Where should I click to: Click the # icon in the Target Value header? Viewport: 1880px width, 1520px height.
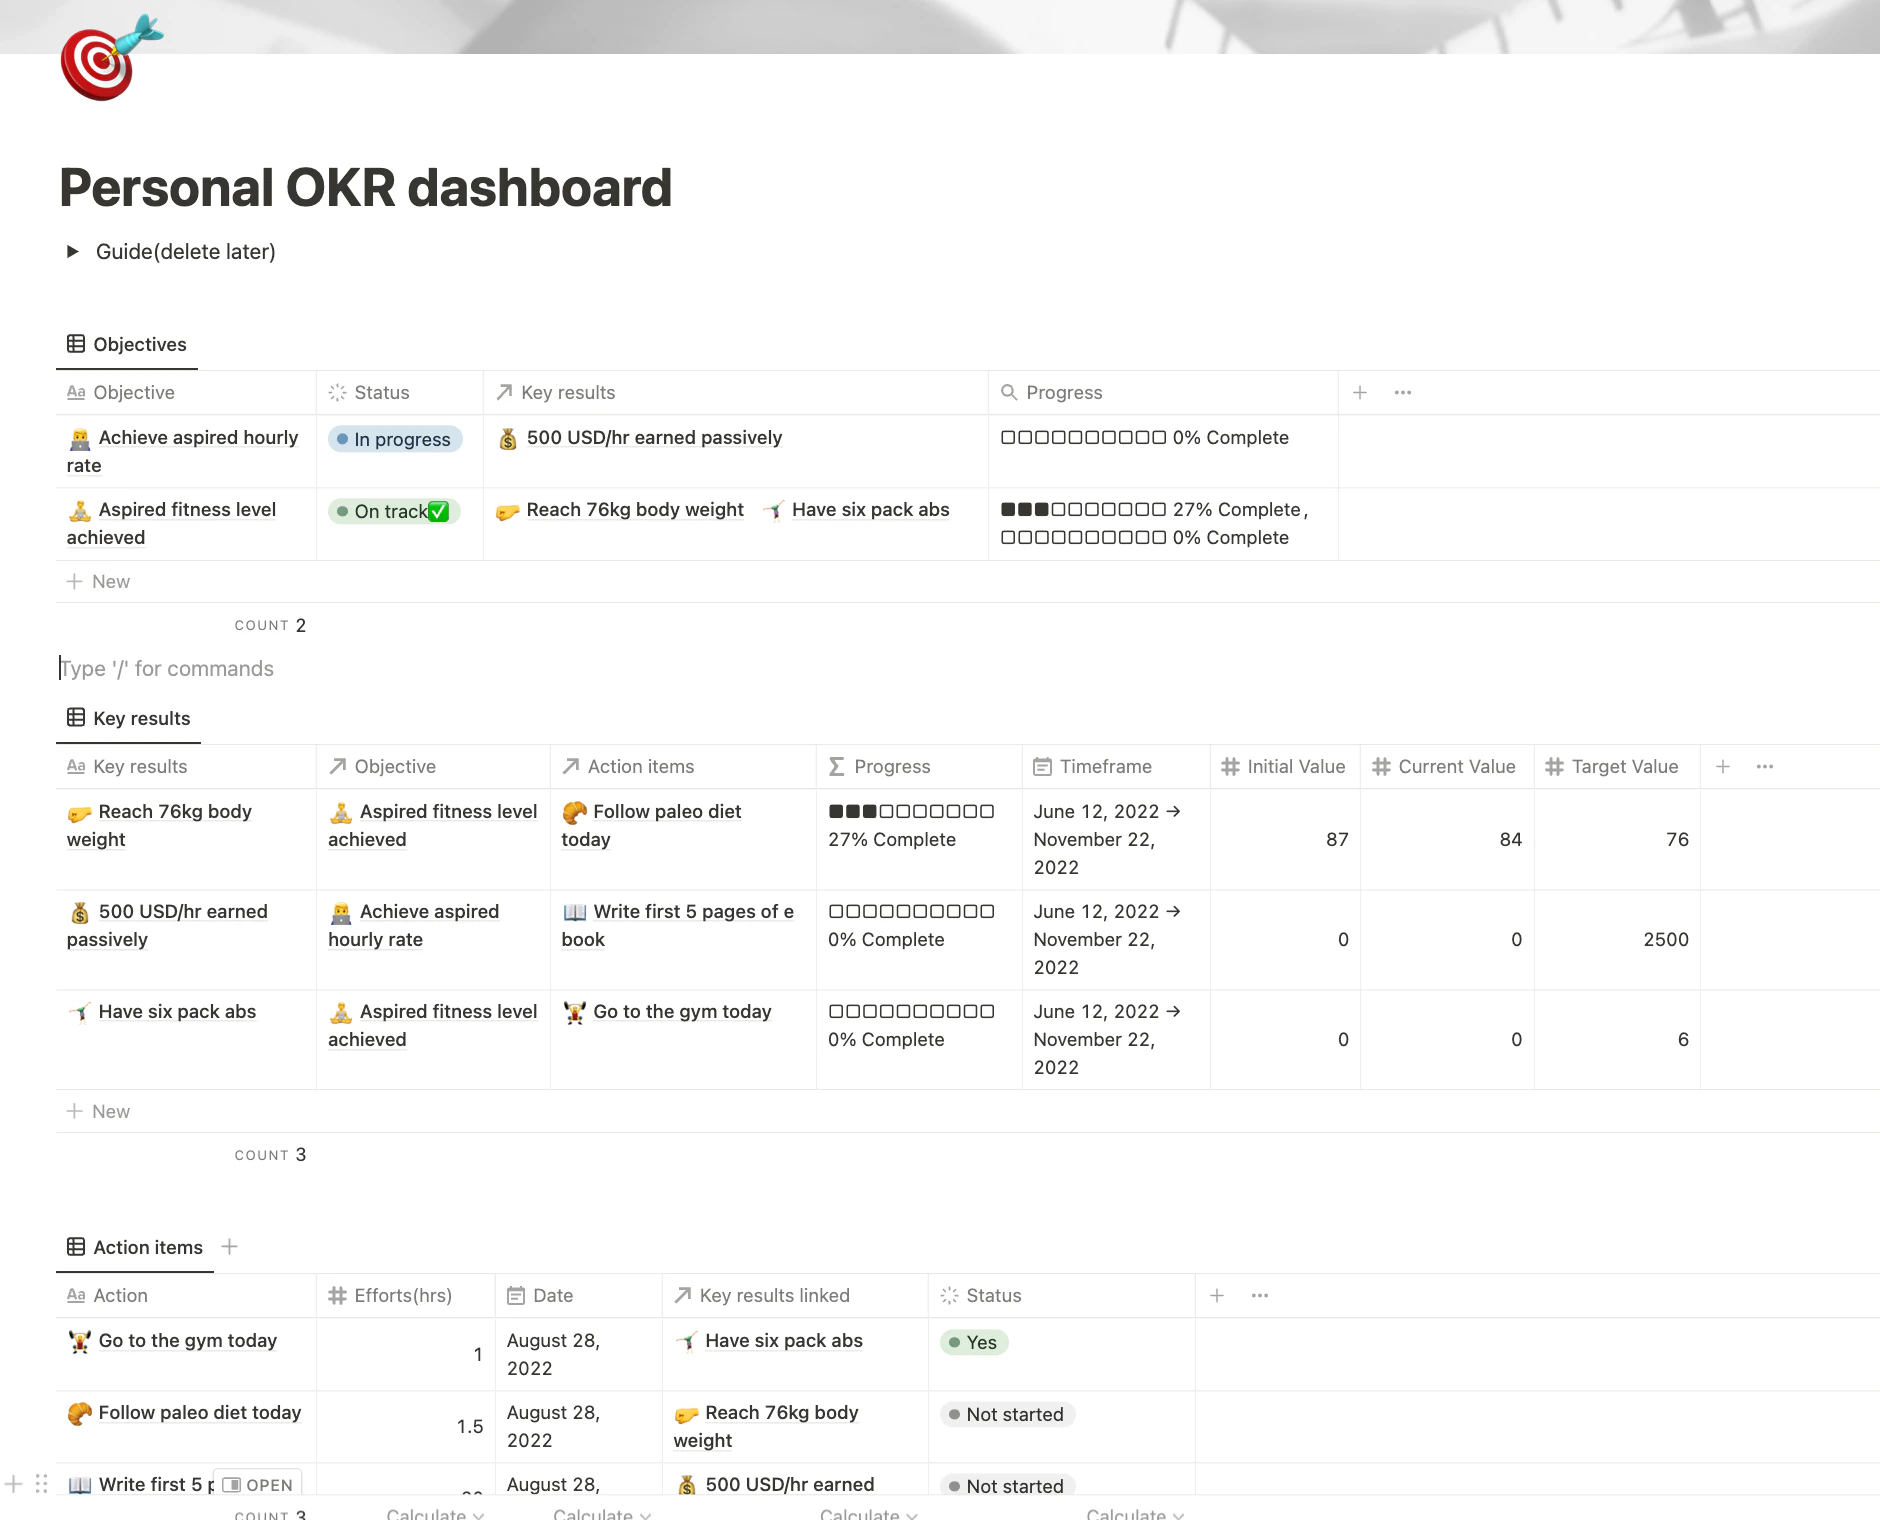tap(1555, 766)
